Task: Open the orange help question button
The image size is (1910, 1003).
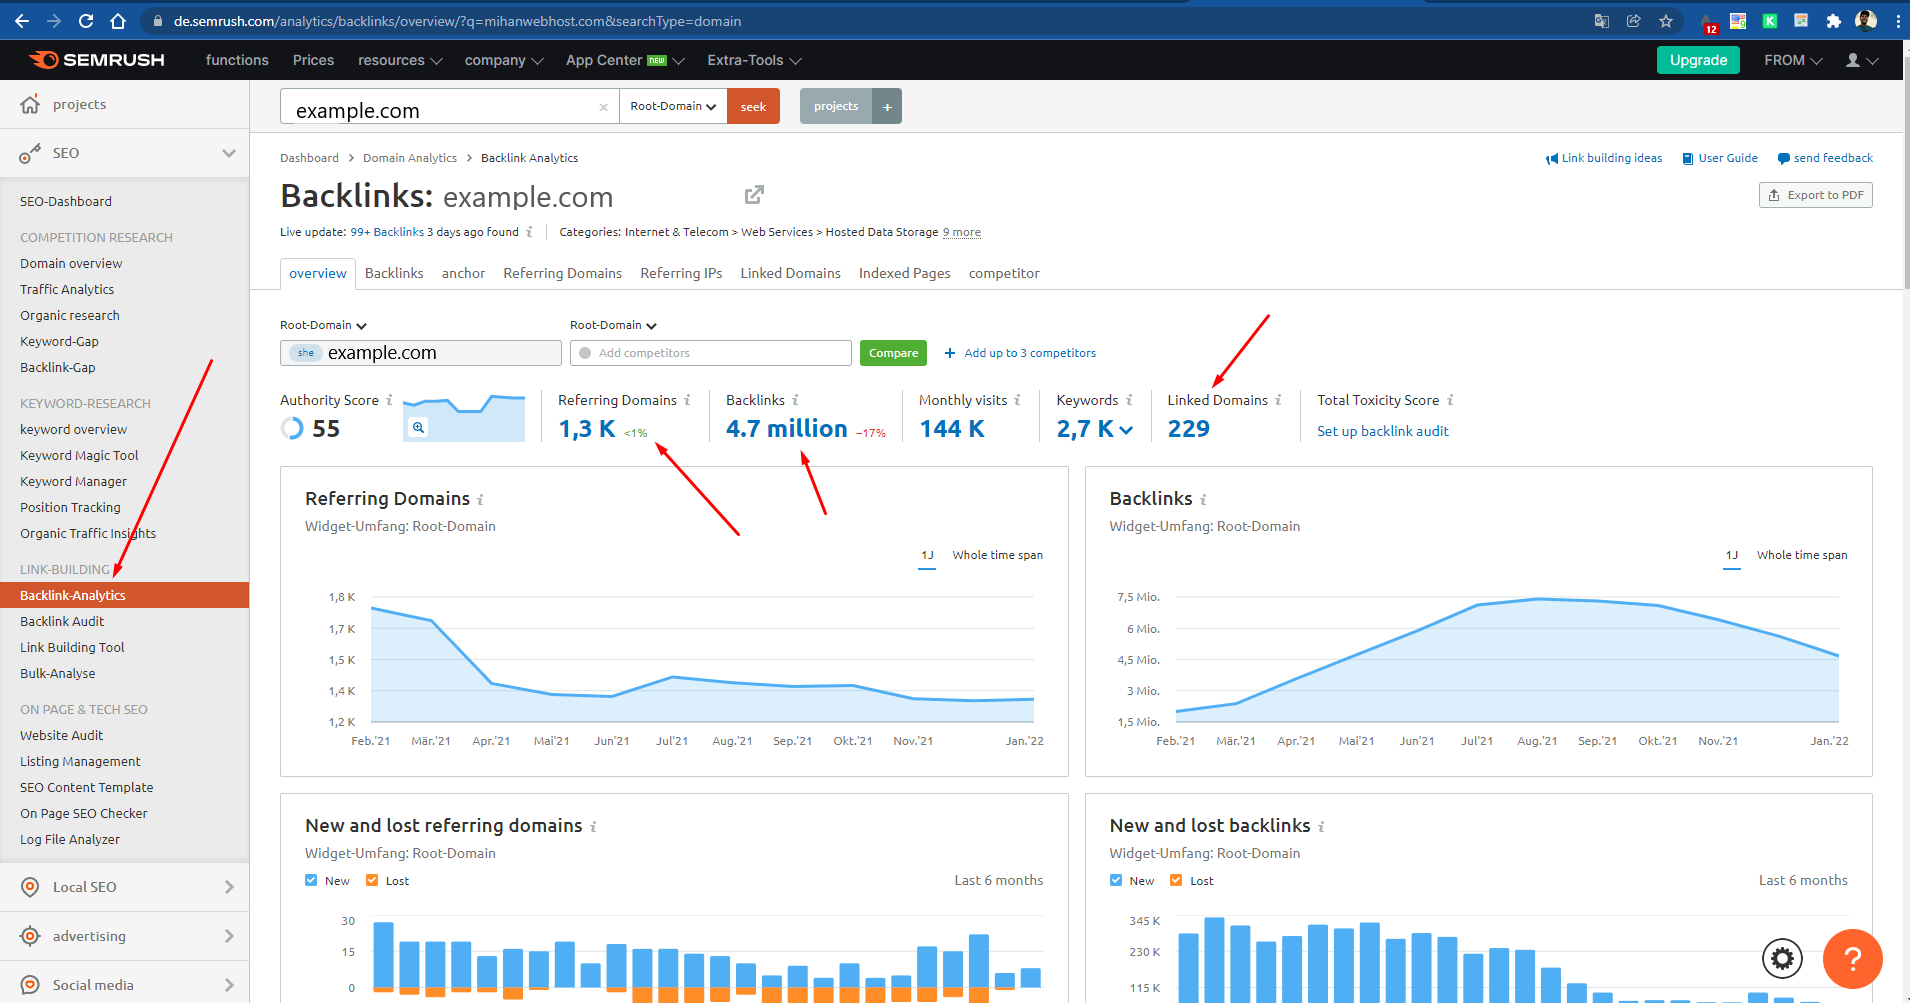Action: click(x=1852, y=959)
